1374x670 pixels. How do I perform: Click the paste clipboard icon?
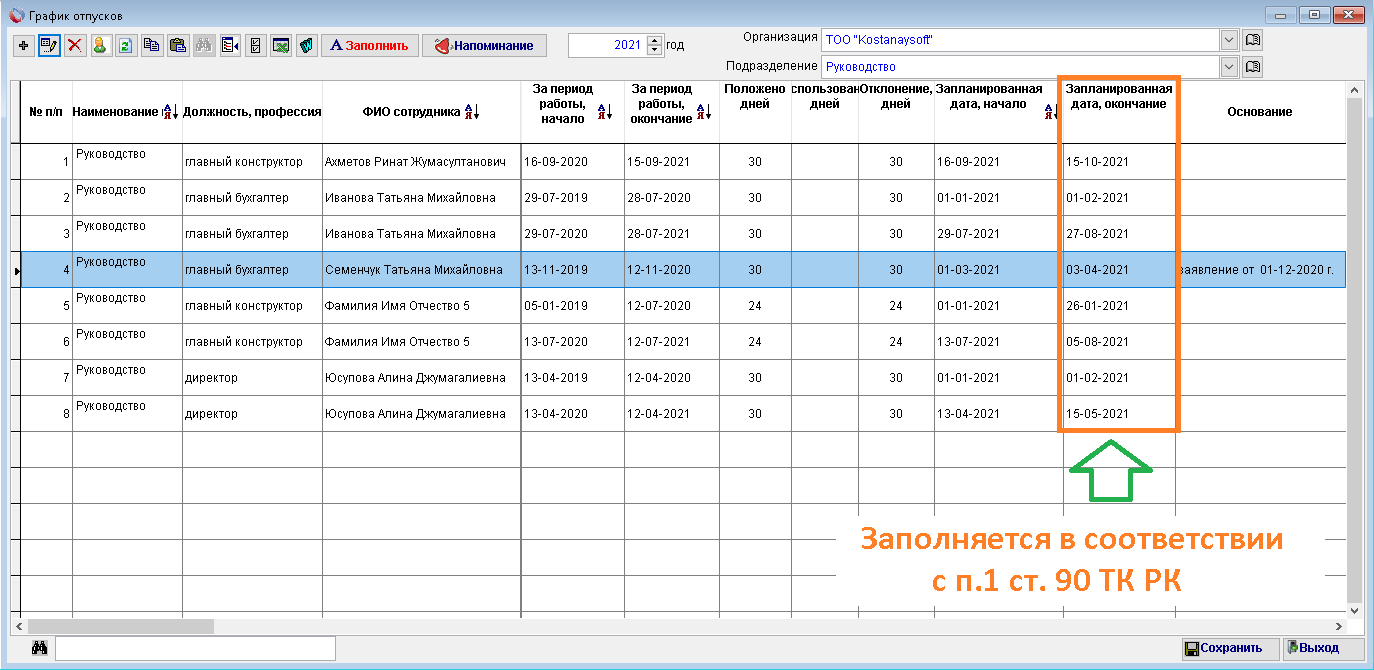click(x=178, y=45)
